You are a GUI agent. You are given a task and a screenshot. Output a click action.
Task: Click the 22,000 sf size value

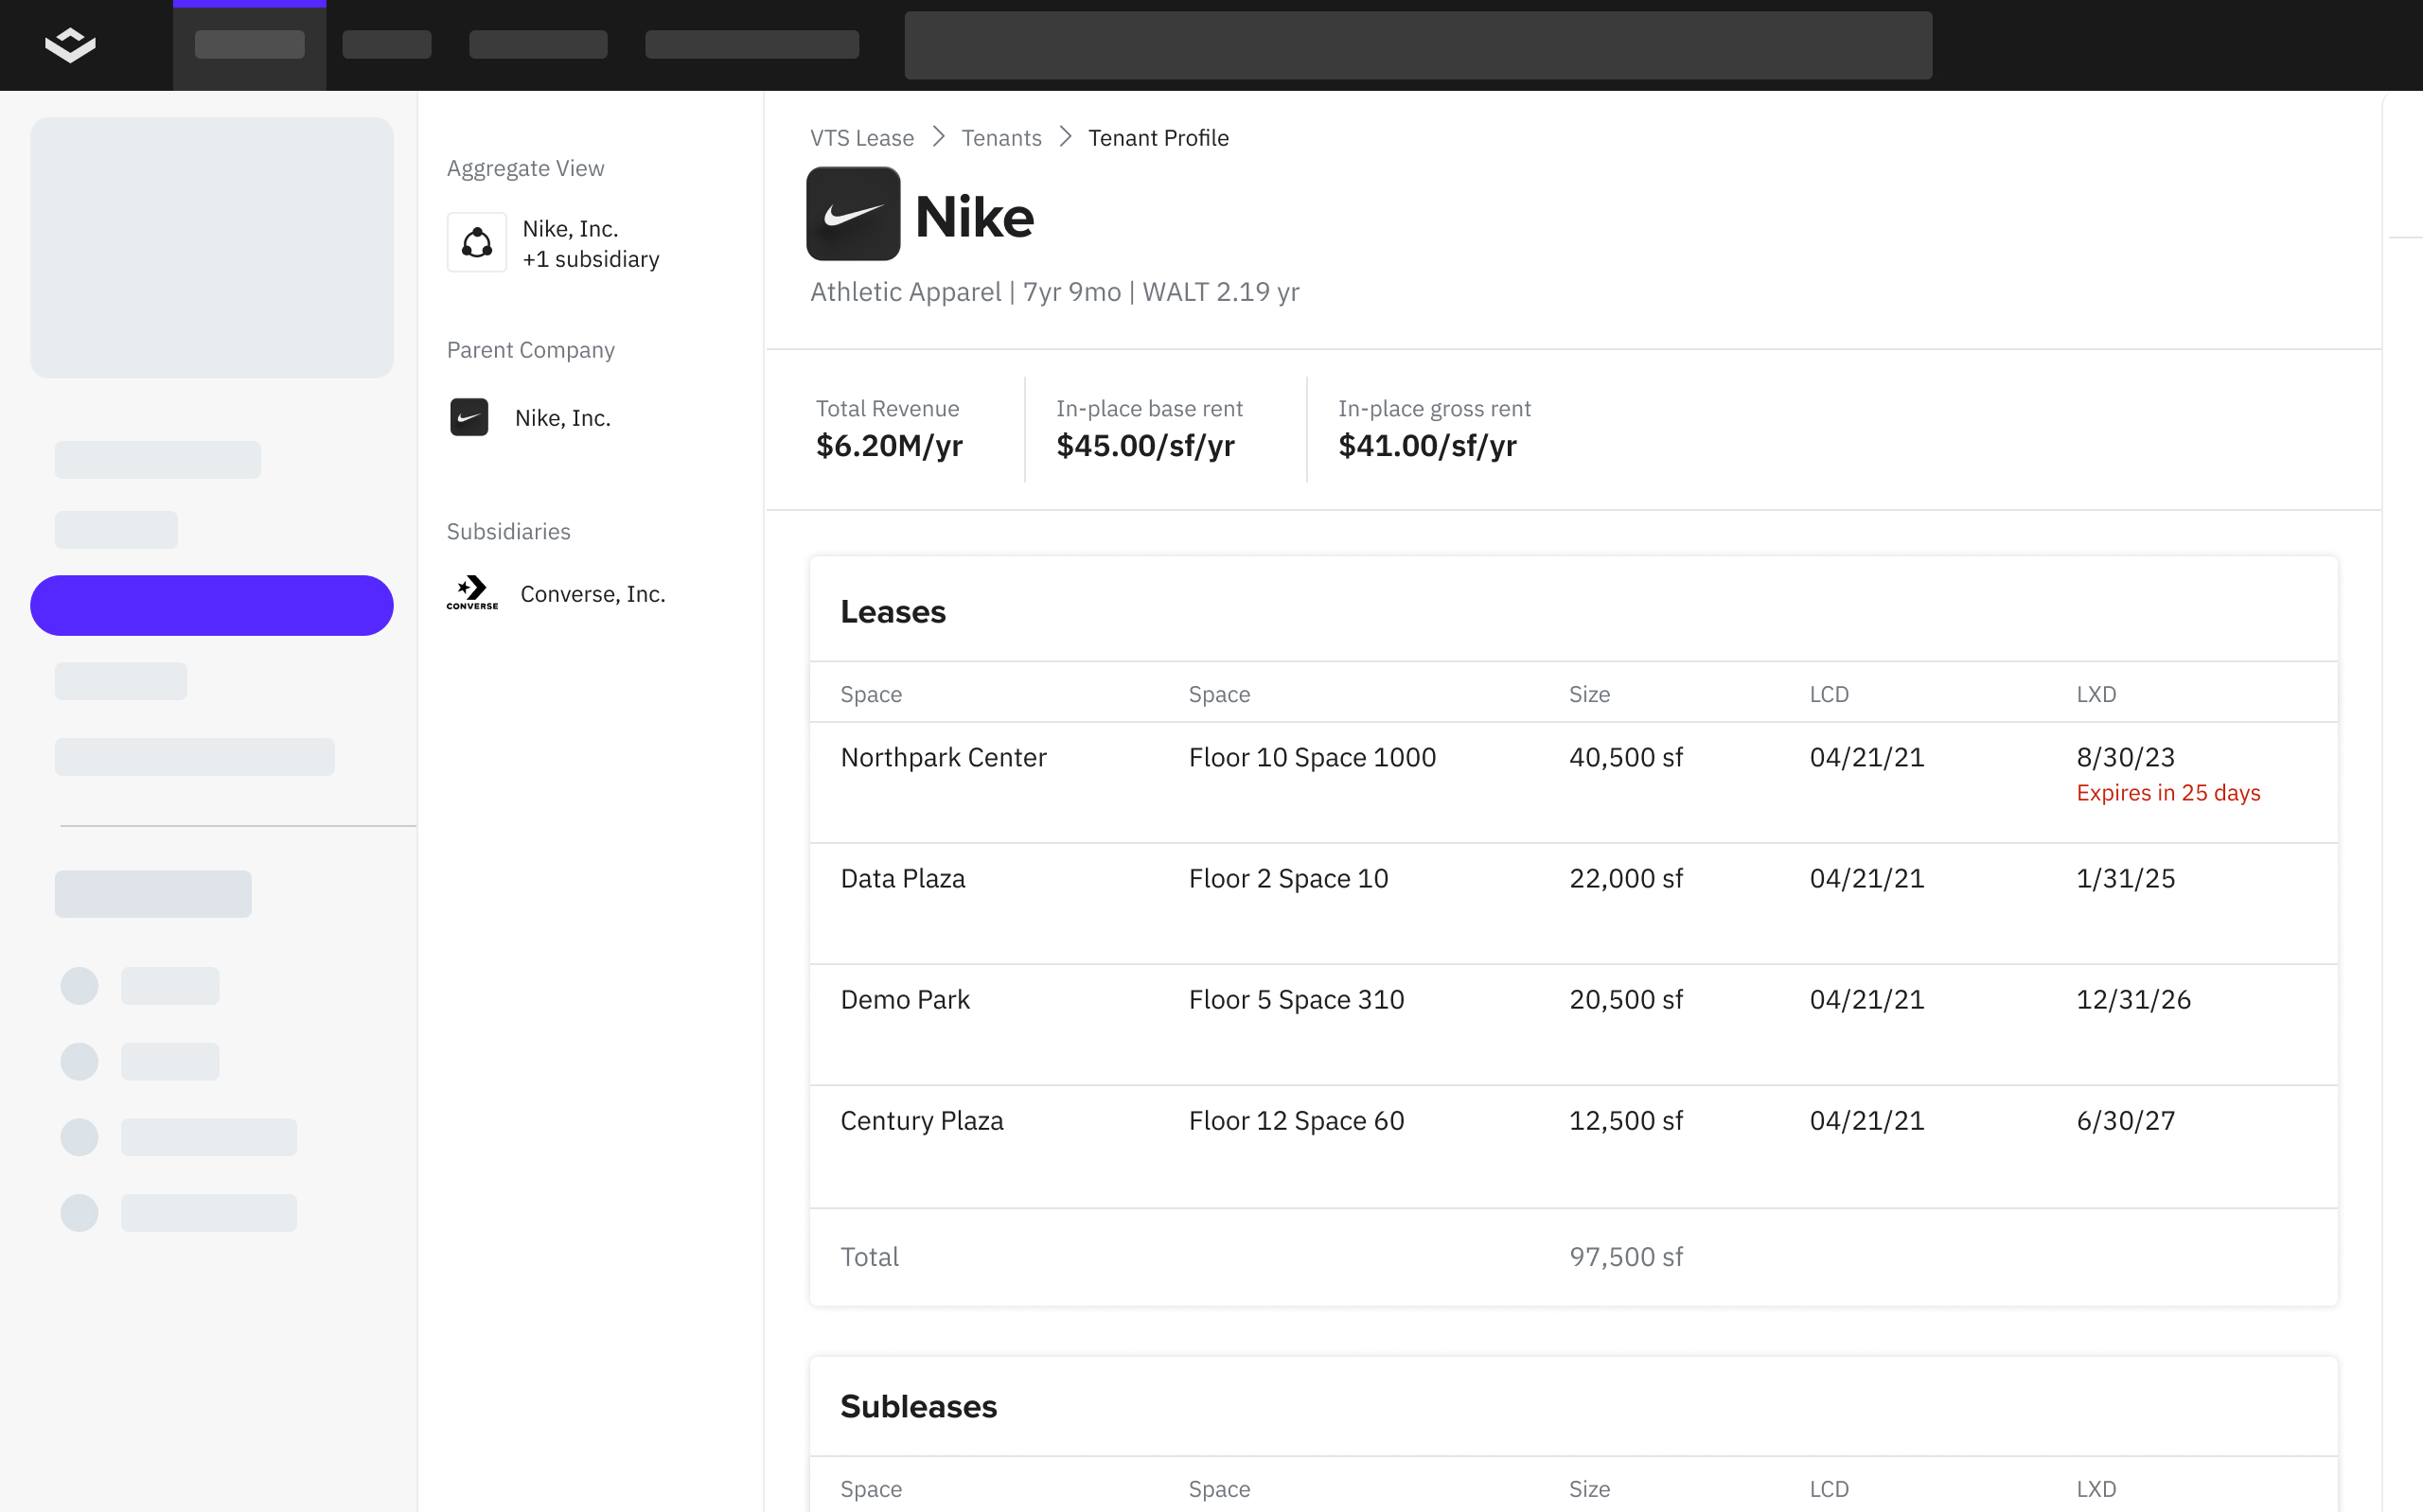point(1626,878)
